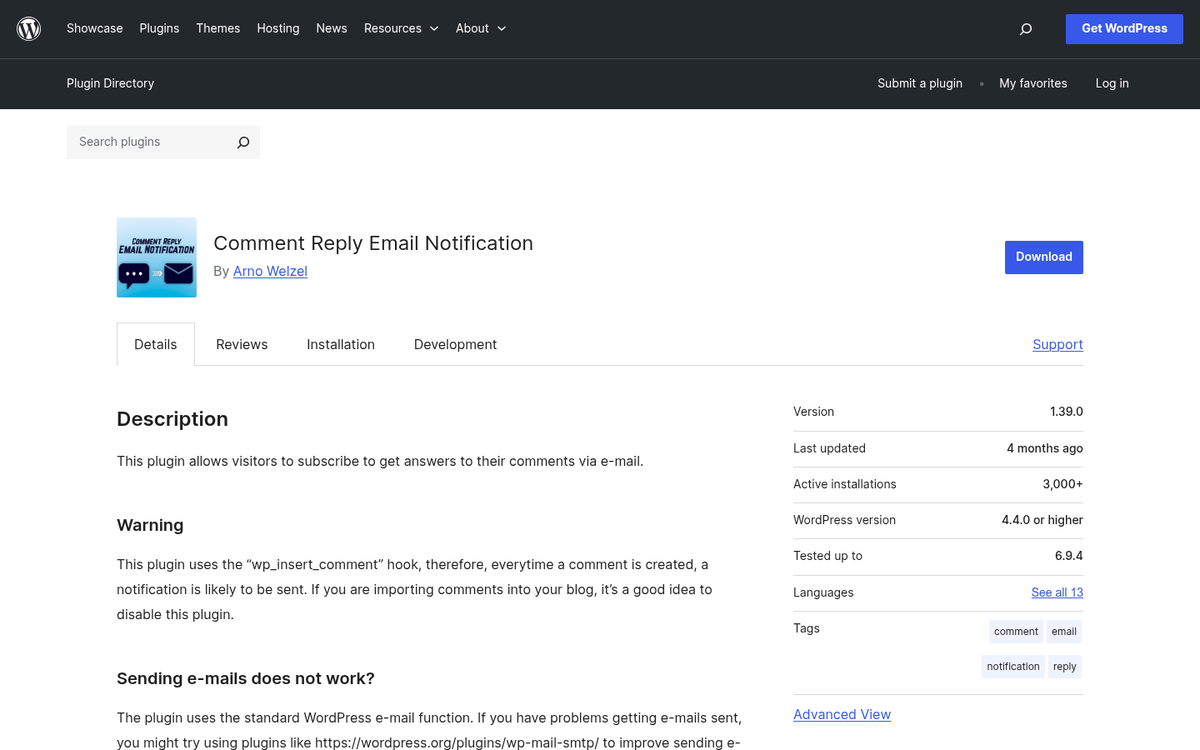Open the Plugins menu item
Image resolution: width=1200 pixels, height=750 pixels.
(x=159, y=29)
